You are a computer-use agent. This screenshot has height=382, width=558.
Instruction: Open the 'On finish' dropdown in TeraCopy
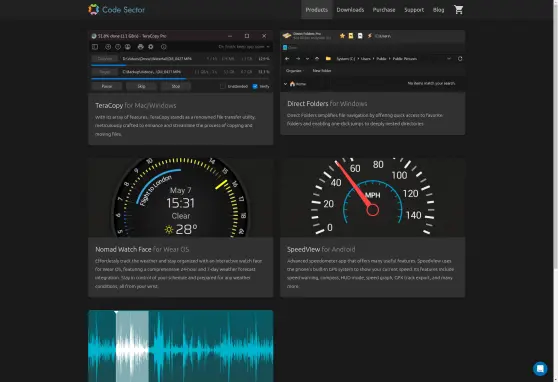click(x=244, y=47)
